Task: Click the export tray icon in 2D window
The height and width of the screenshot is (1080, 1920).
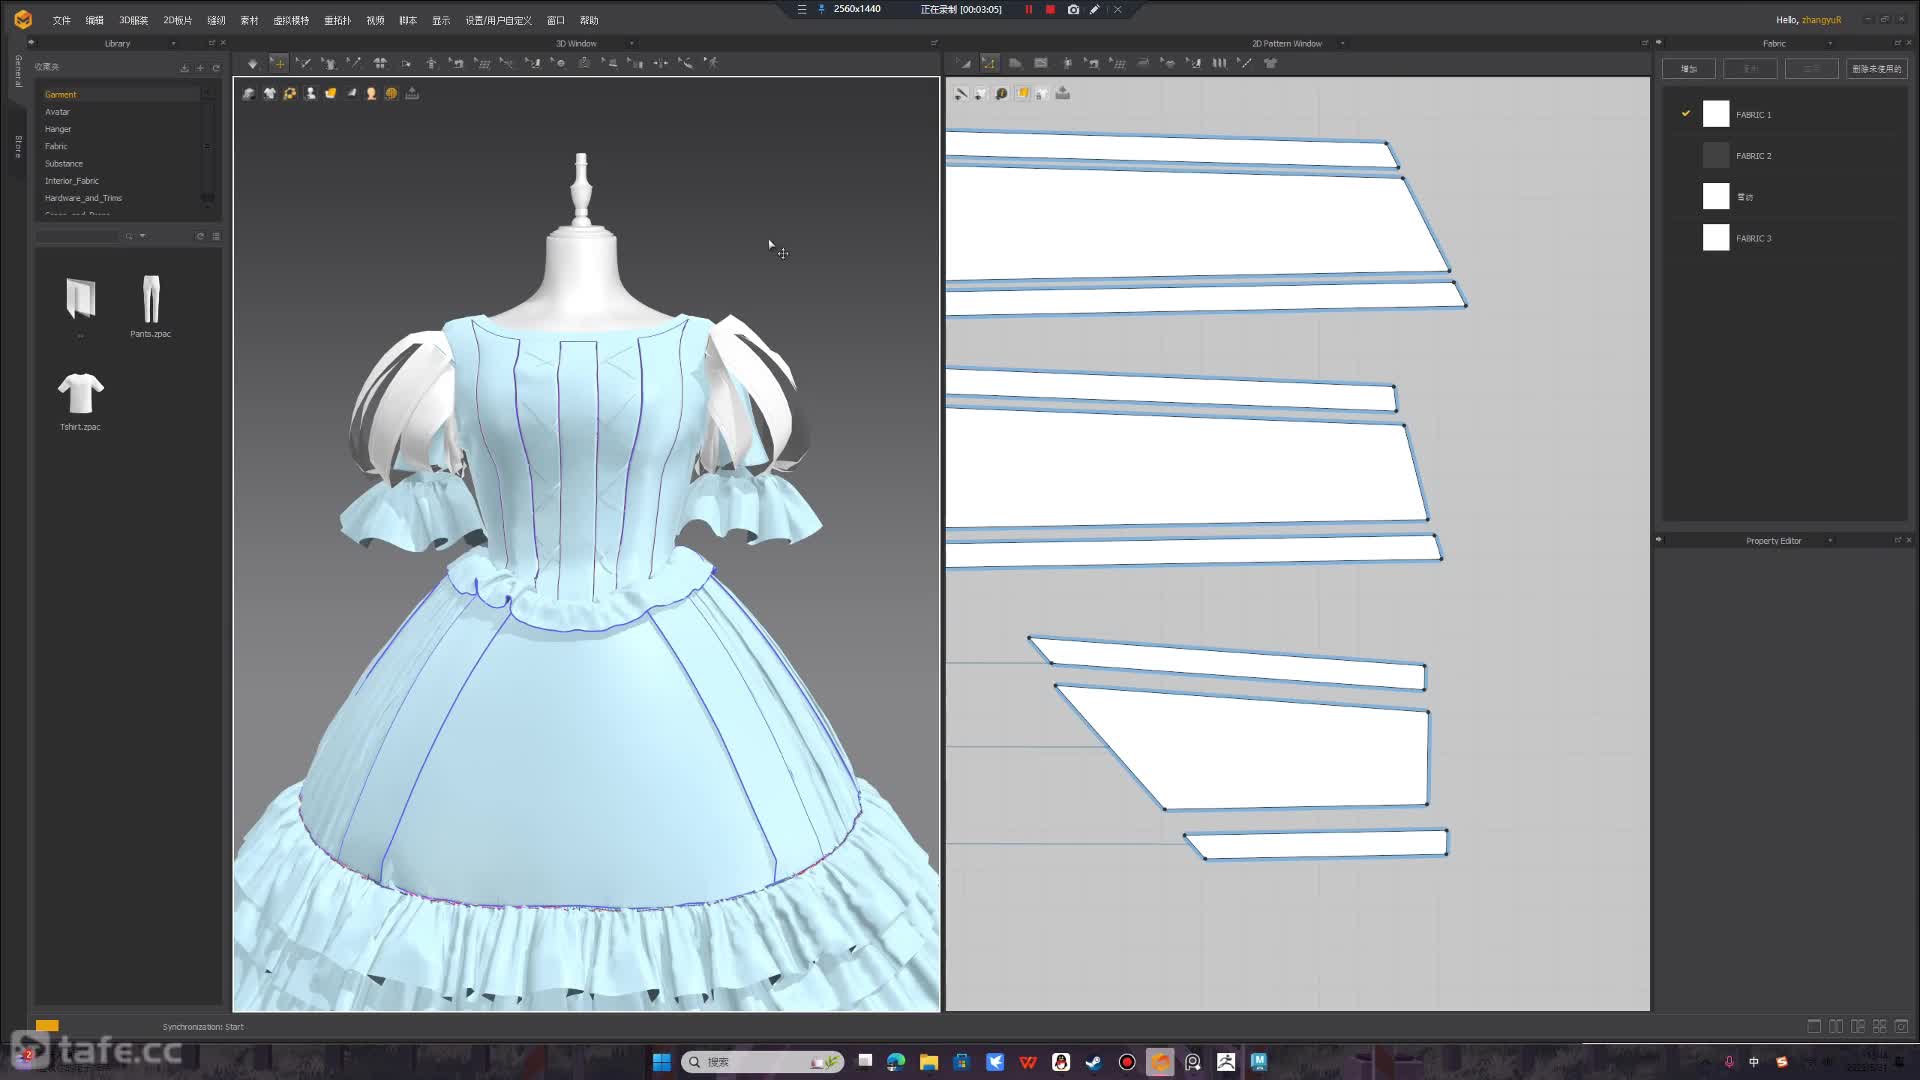Action: point(1063,93)
